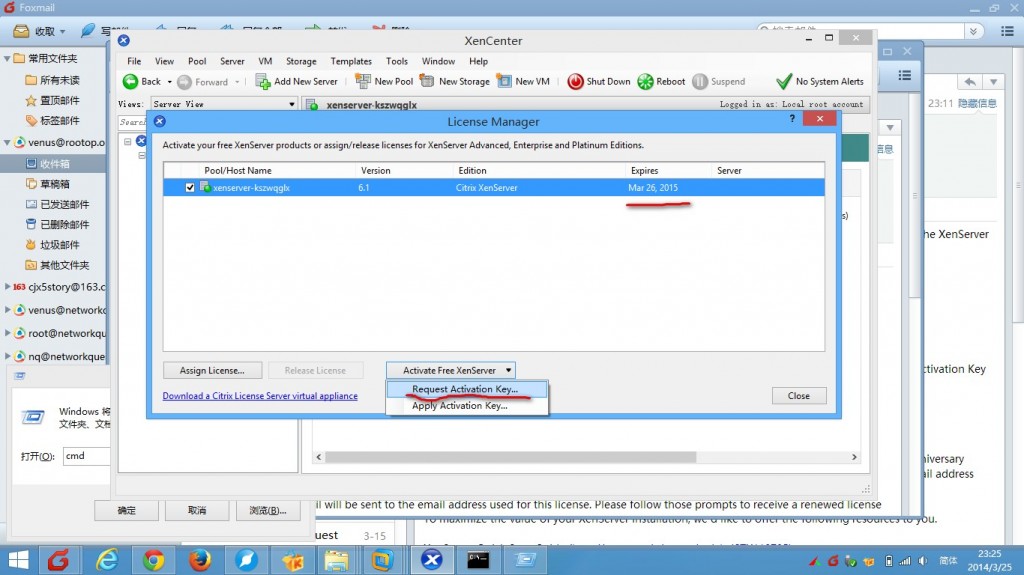The height and width of the screenshot is (575, 1024).
Task: Open the Pool menu
Action: [x=197, y=61]
